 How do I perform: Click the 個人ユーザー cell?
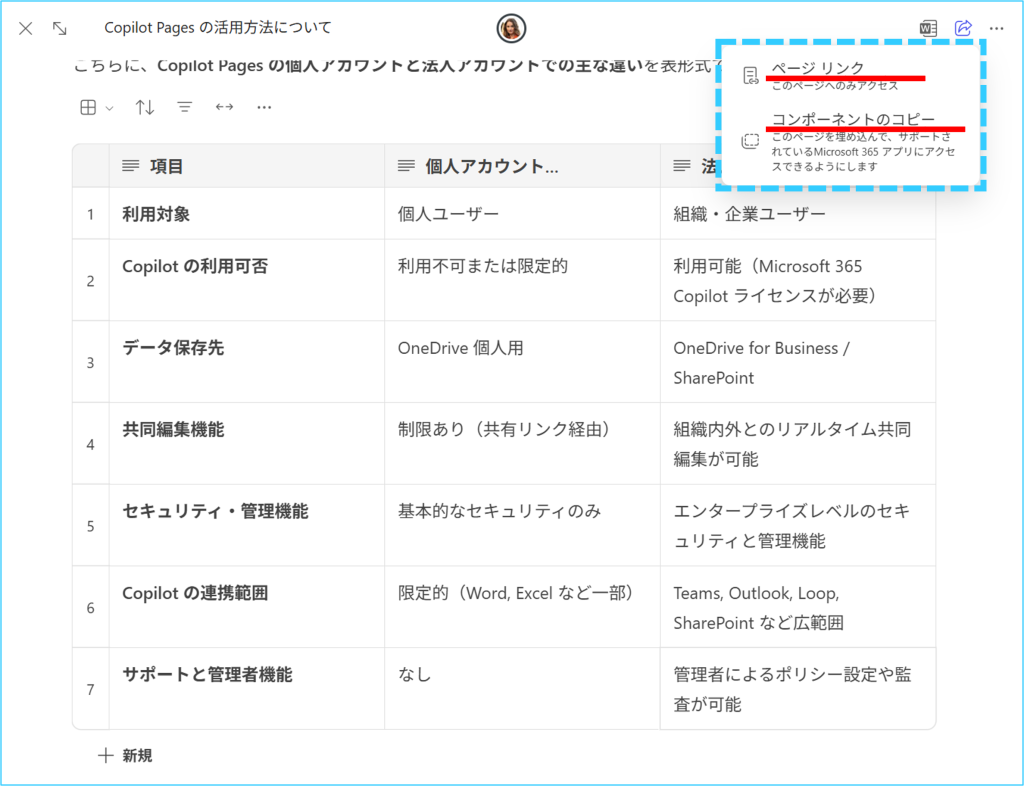click(522, 214)
